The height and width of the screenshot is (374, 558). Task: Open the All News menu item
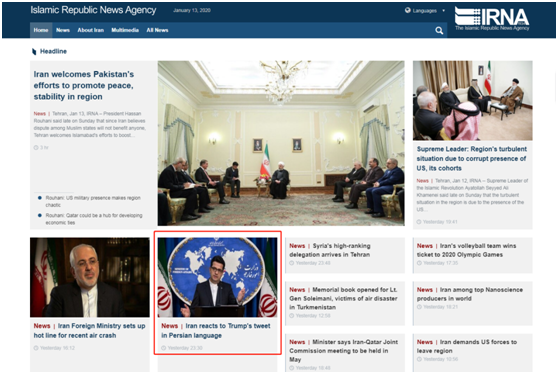pos(157,30)
